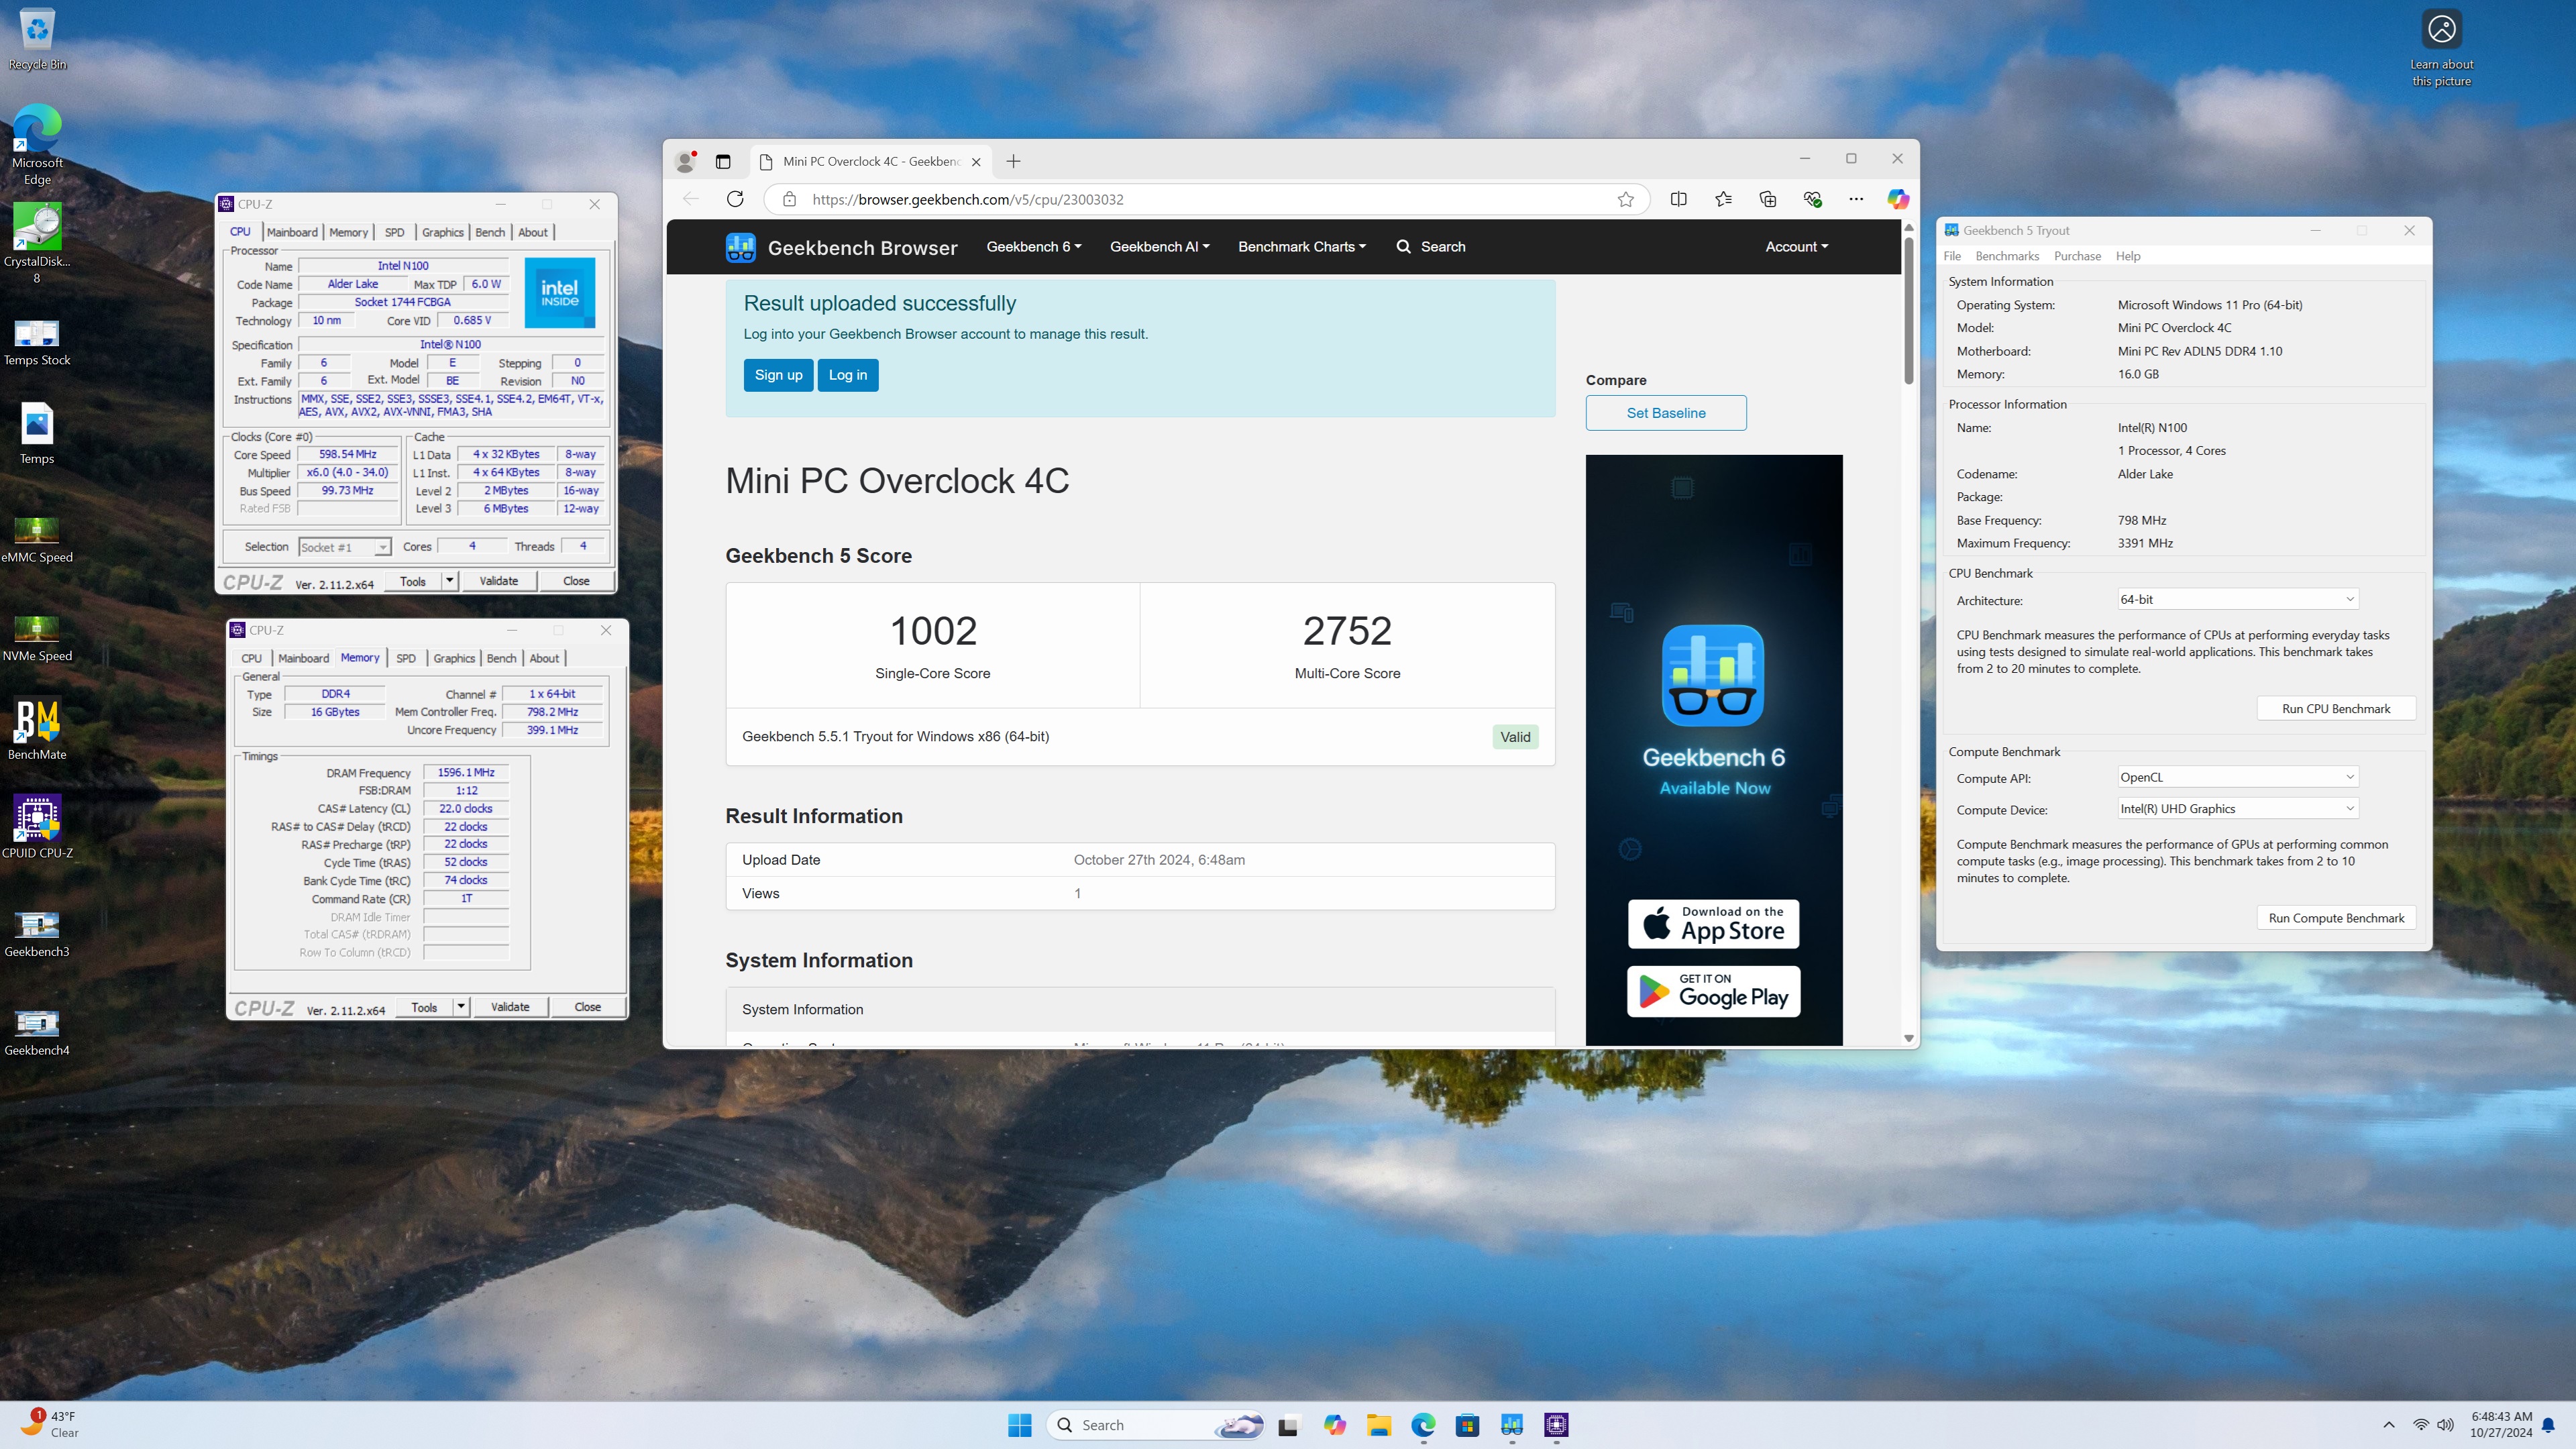Click the Log in button

[848, 375]
